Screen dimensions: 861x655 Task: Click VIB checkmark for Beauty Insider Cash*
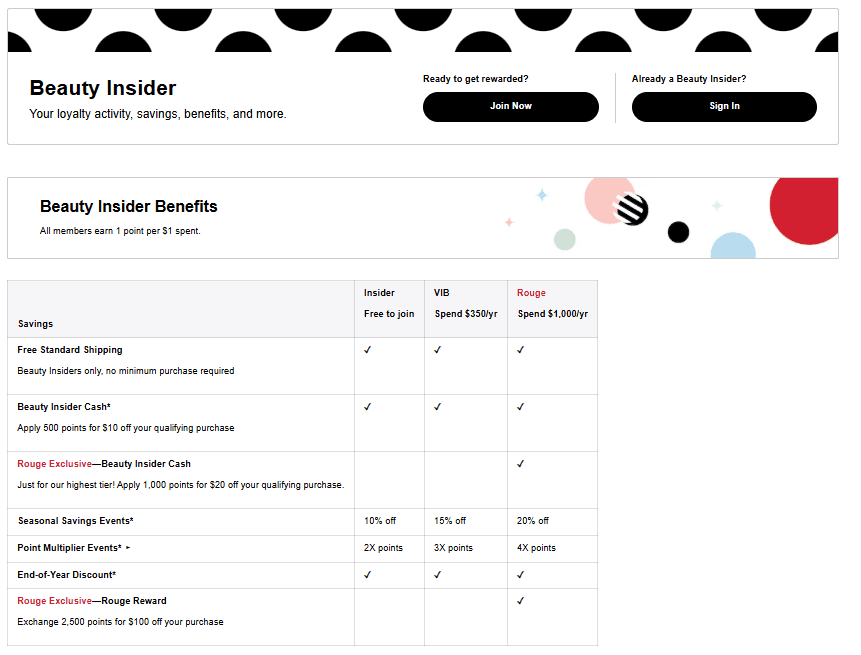click(x=438, y=407)
